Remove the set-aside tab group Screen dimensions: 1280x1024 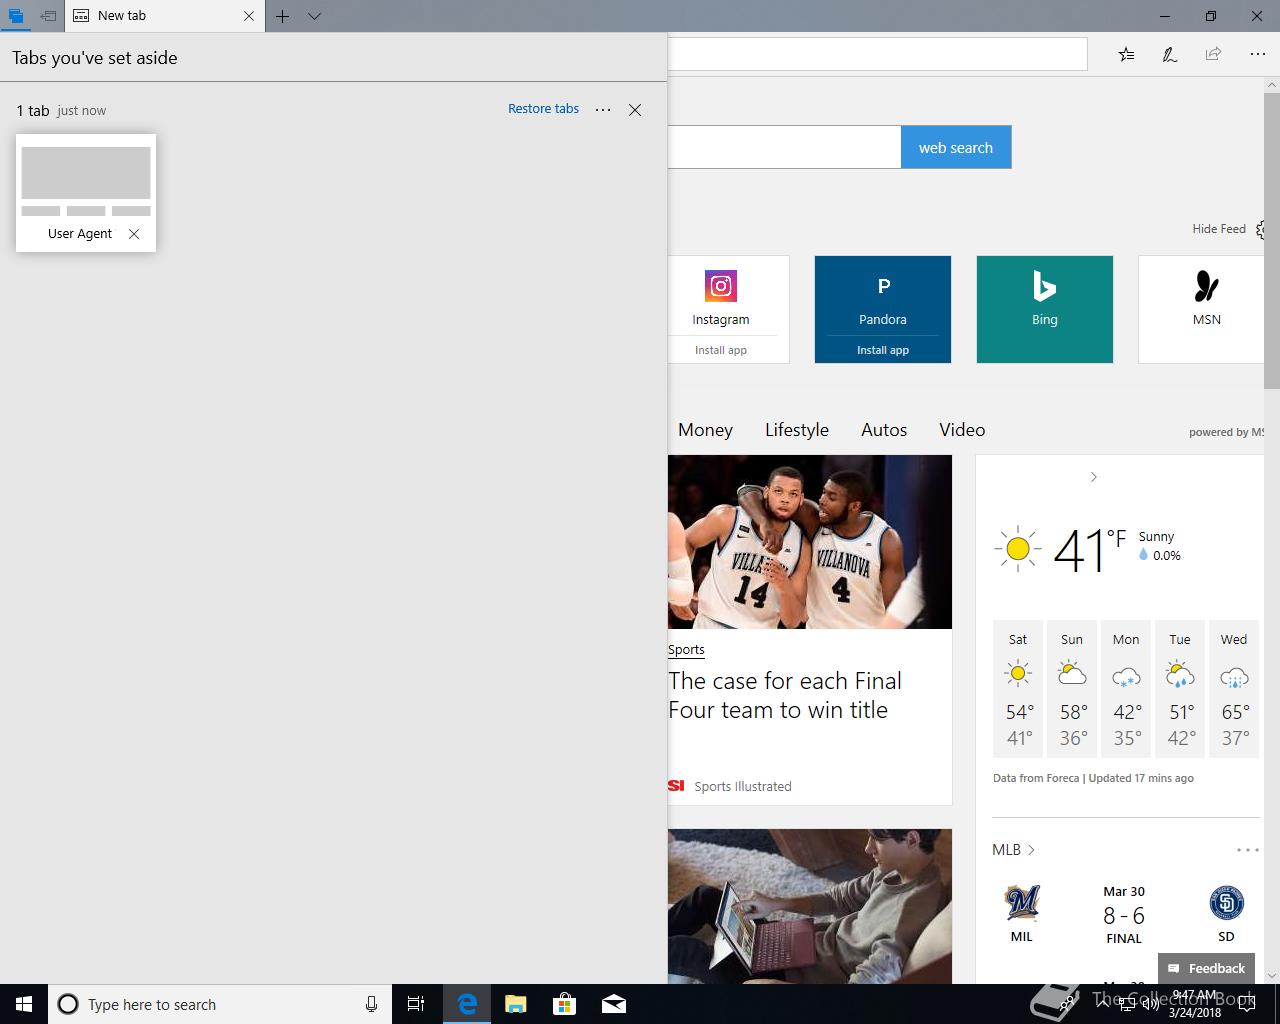[x=635, y=110]
